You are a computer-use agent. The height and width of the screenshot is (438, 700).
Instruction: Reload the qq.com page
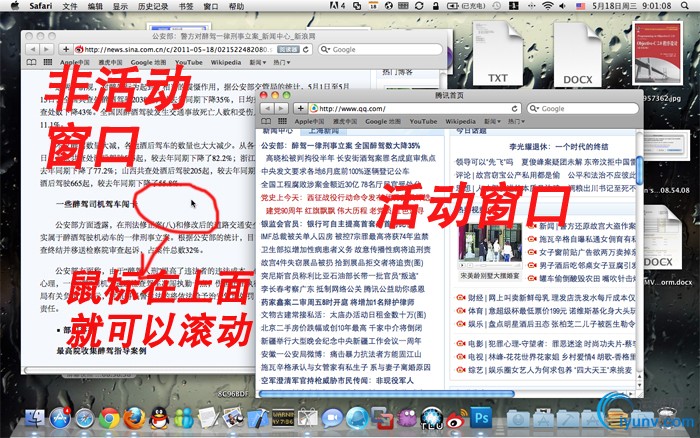click(514, 108)
